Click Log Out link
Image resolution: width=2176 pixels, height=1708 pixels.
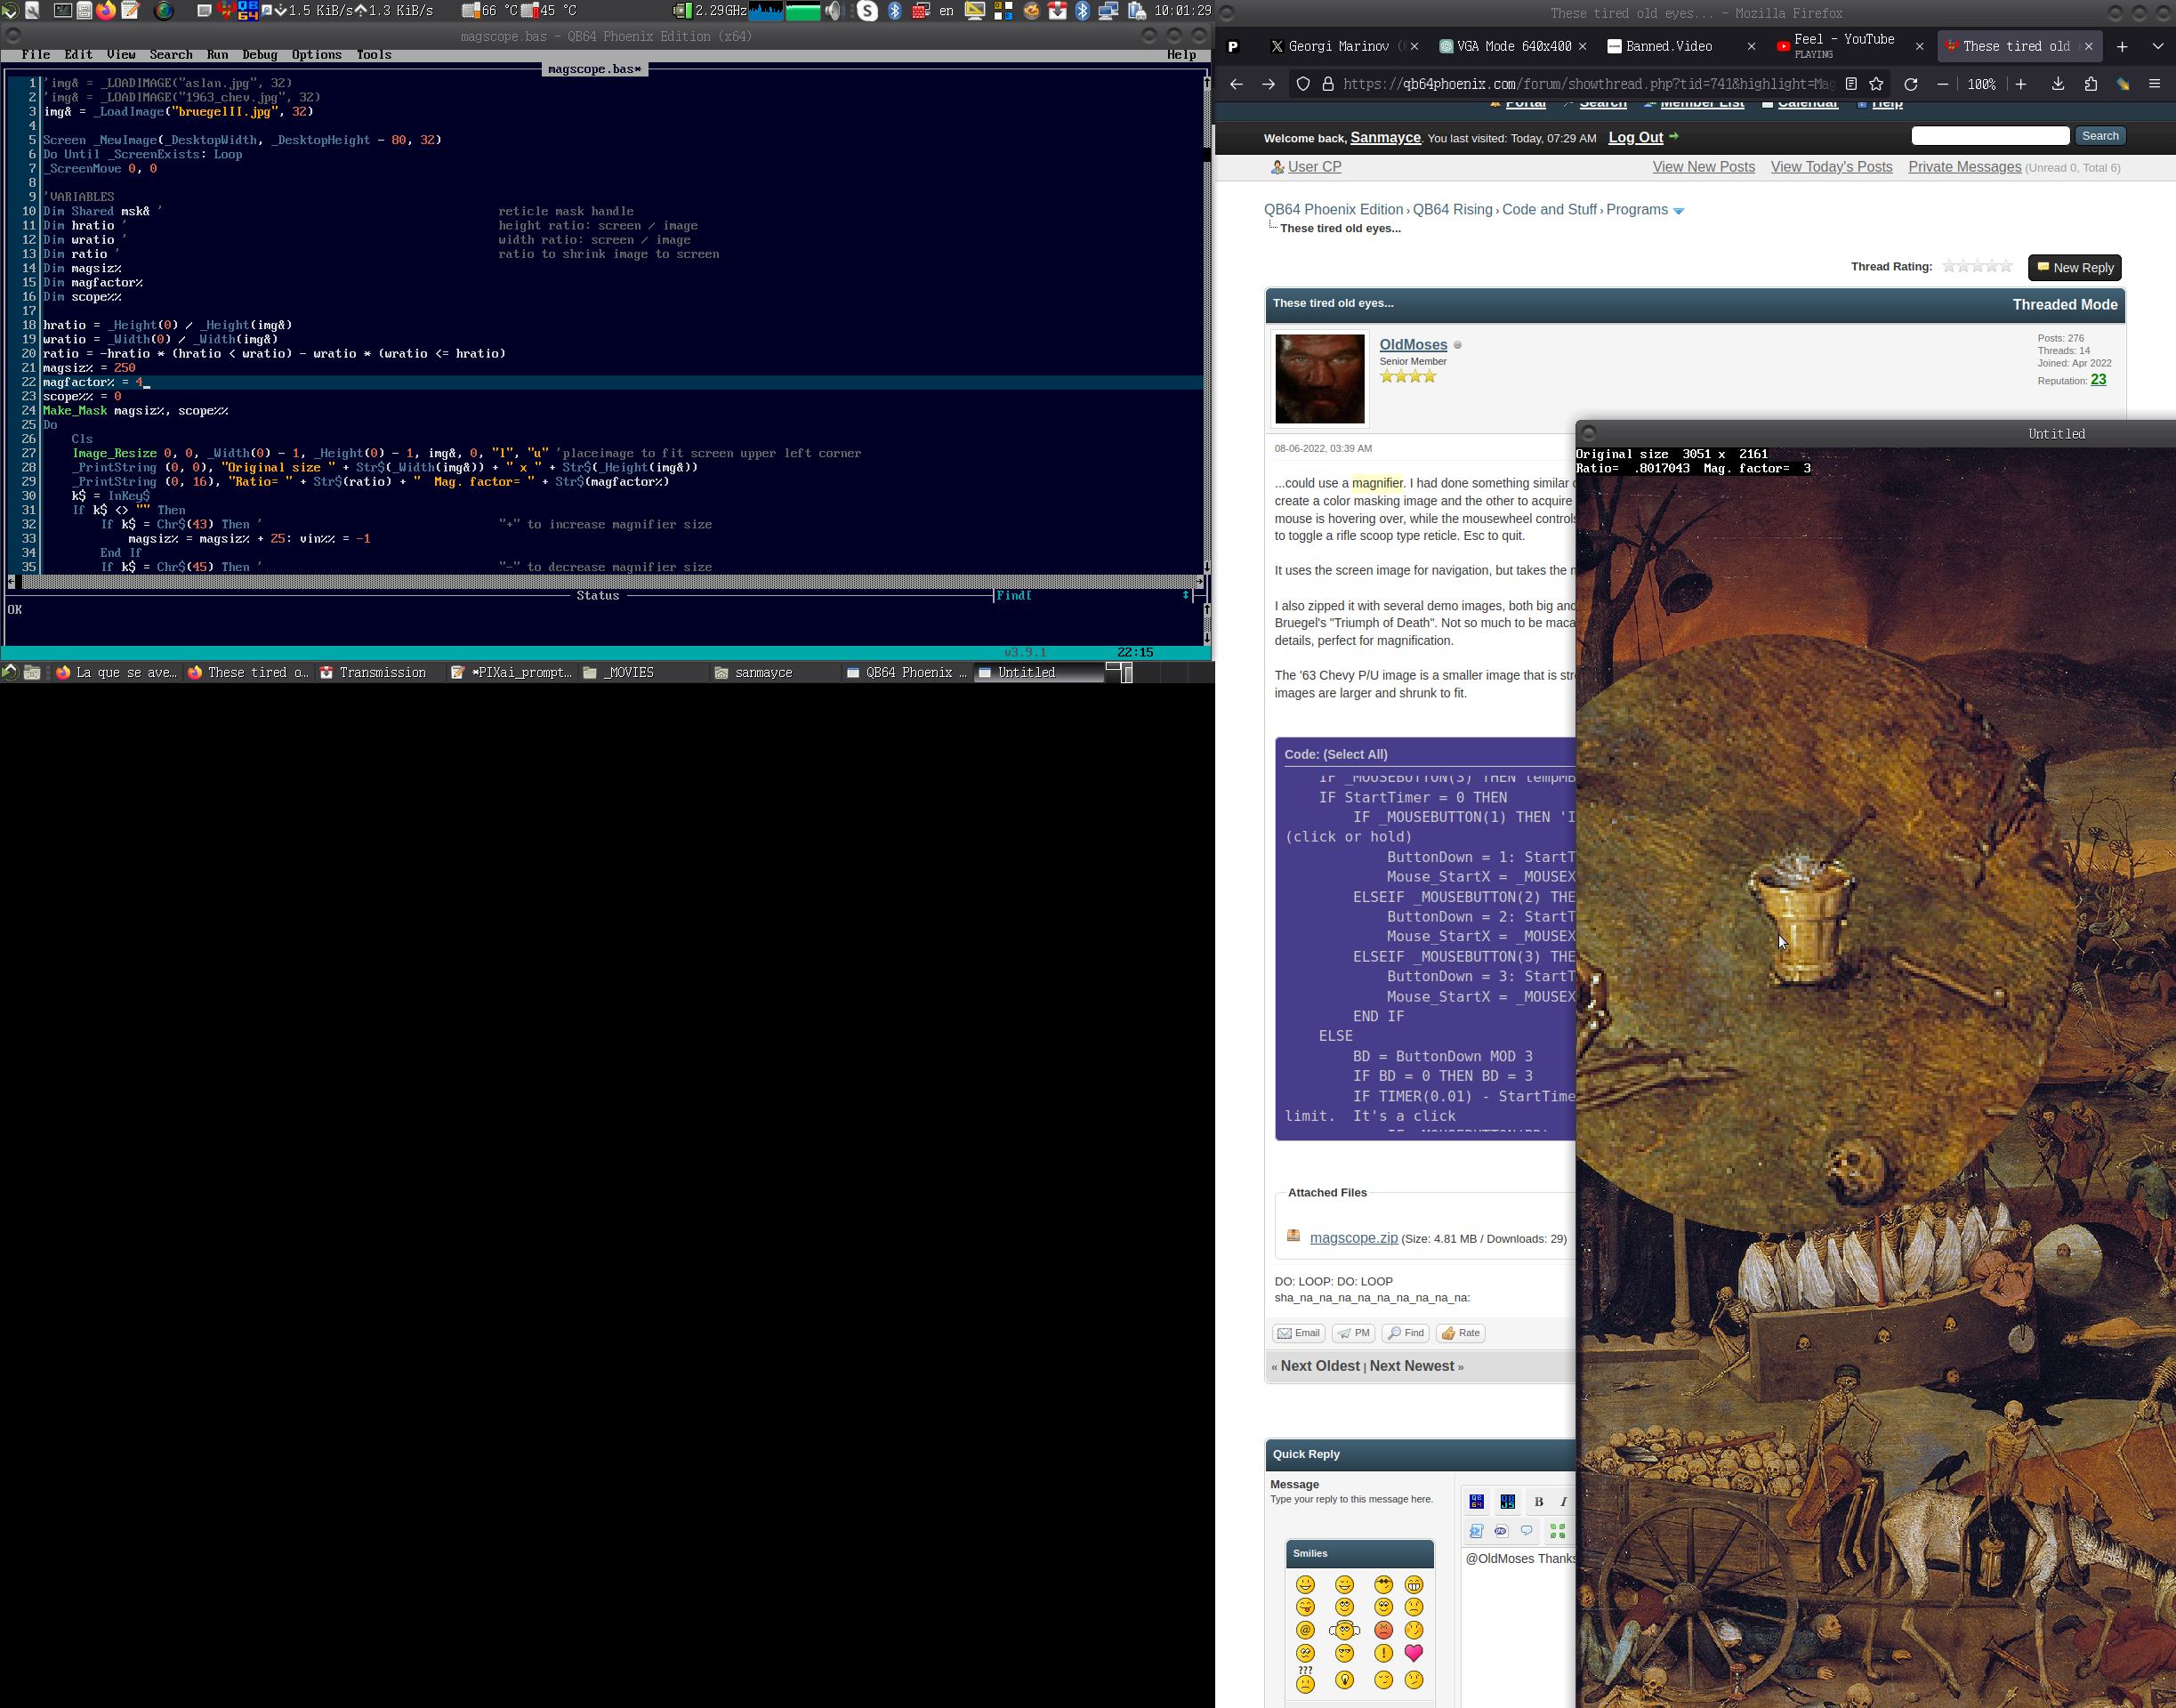(1635, 138)
